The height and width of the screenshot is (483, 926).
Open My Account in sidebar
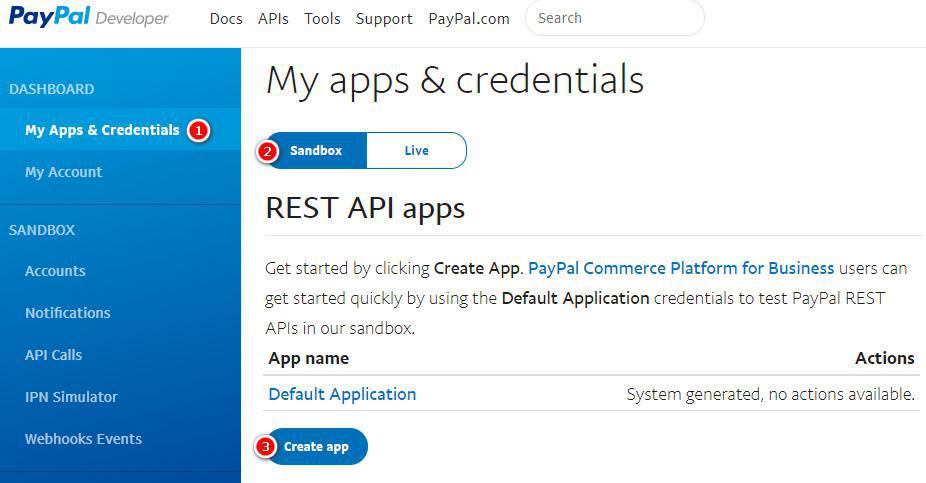point(63,172)
